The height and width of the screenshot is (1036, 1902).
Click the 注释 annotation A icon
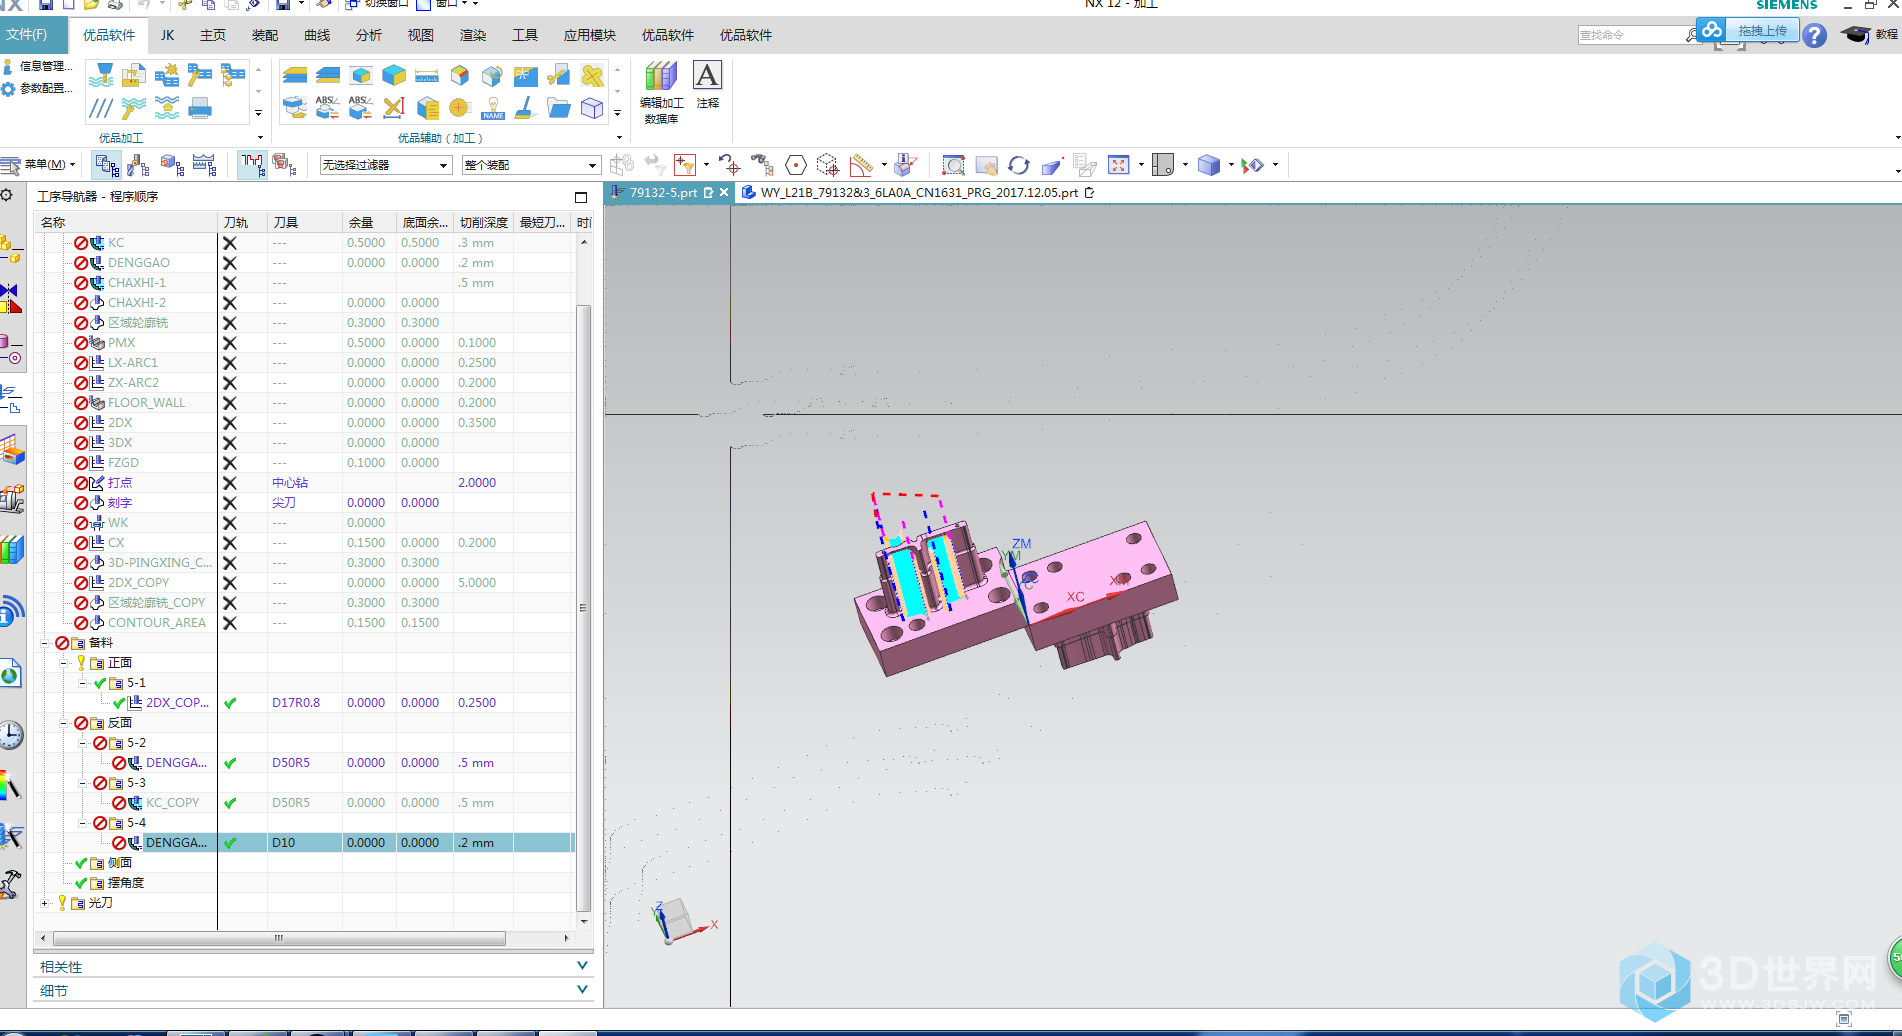pyautogui.click(x=707, y=76)
